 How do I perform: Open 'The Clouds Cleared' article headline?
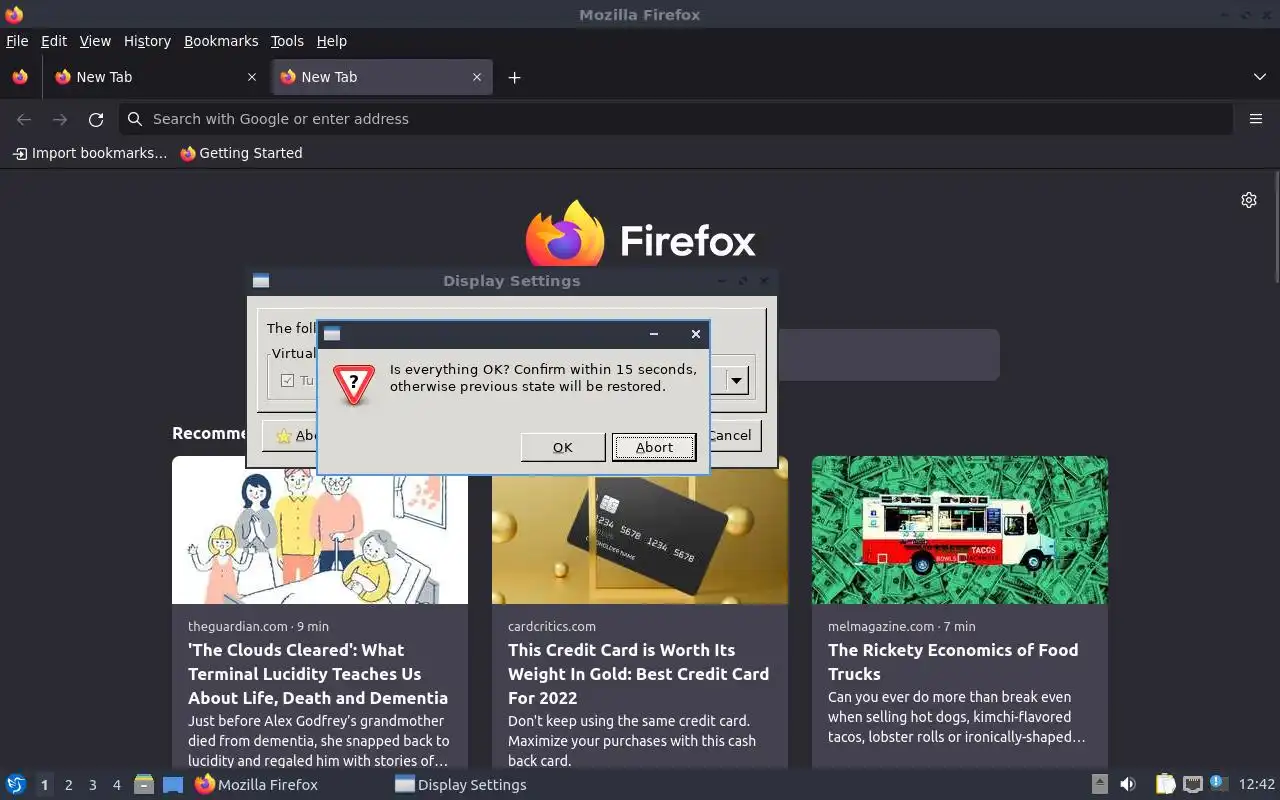click(318, 674)
